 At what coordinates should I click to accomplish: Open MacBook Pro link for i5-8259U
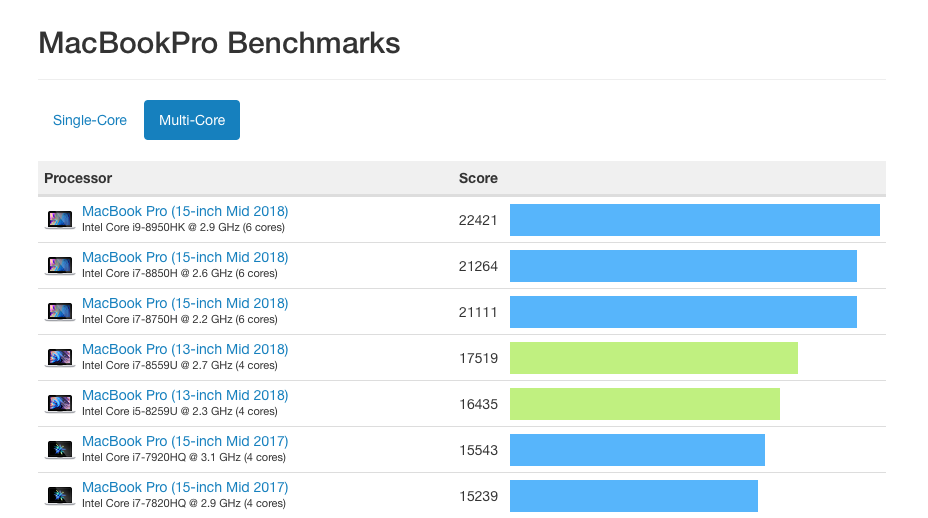point(185,395)
